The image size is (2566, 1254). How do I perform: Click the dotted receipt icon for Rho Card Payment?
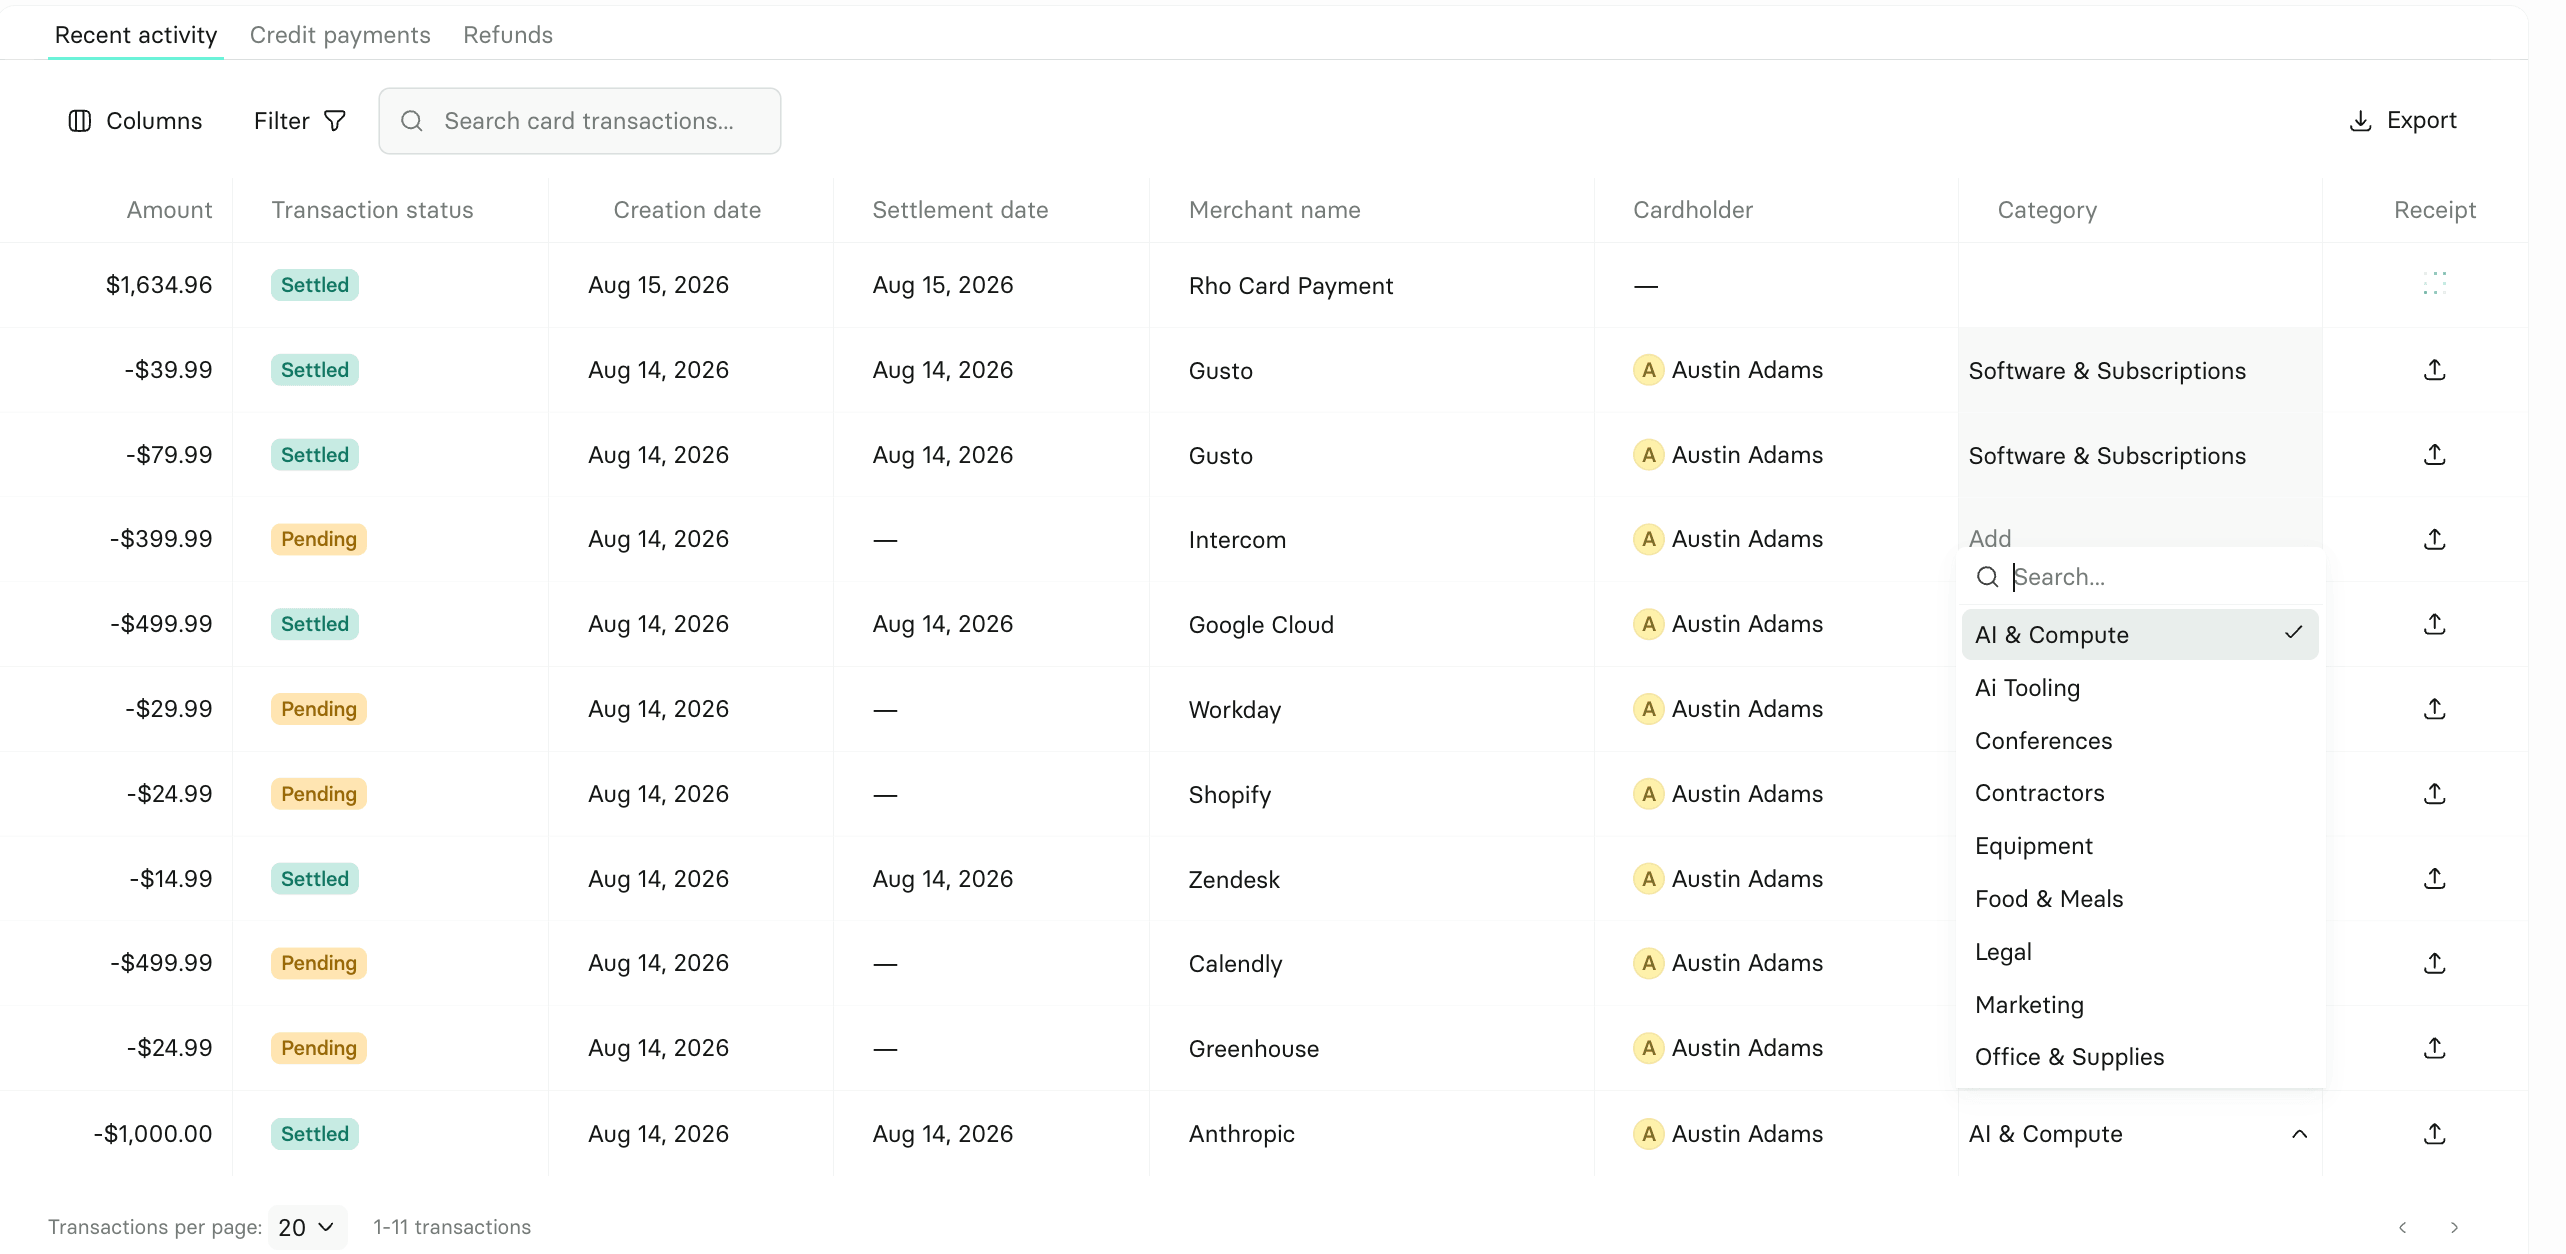(2434, 284)
